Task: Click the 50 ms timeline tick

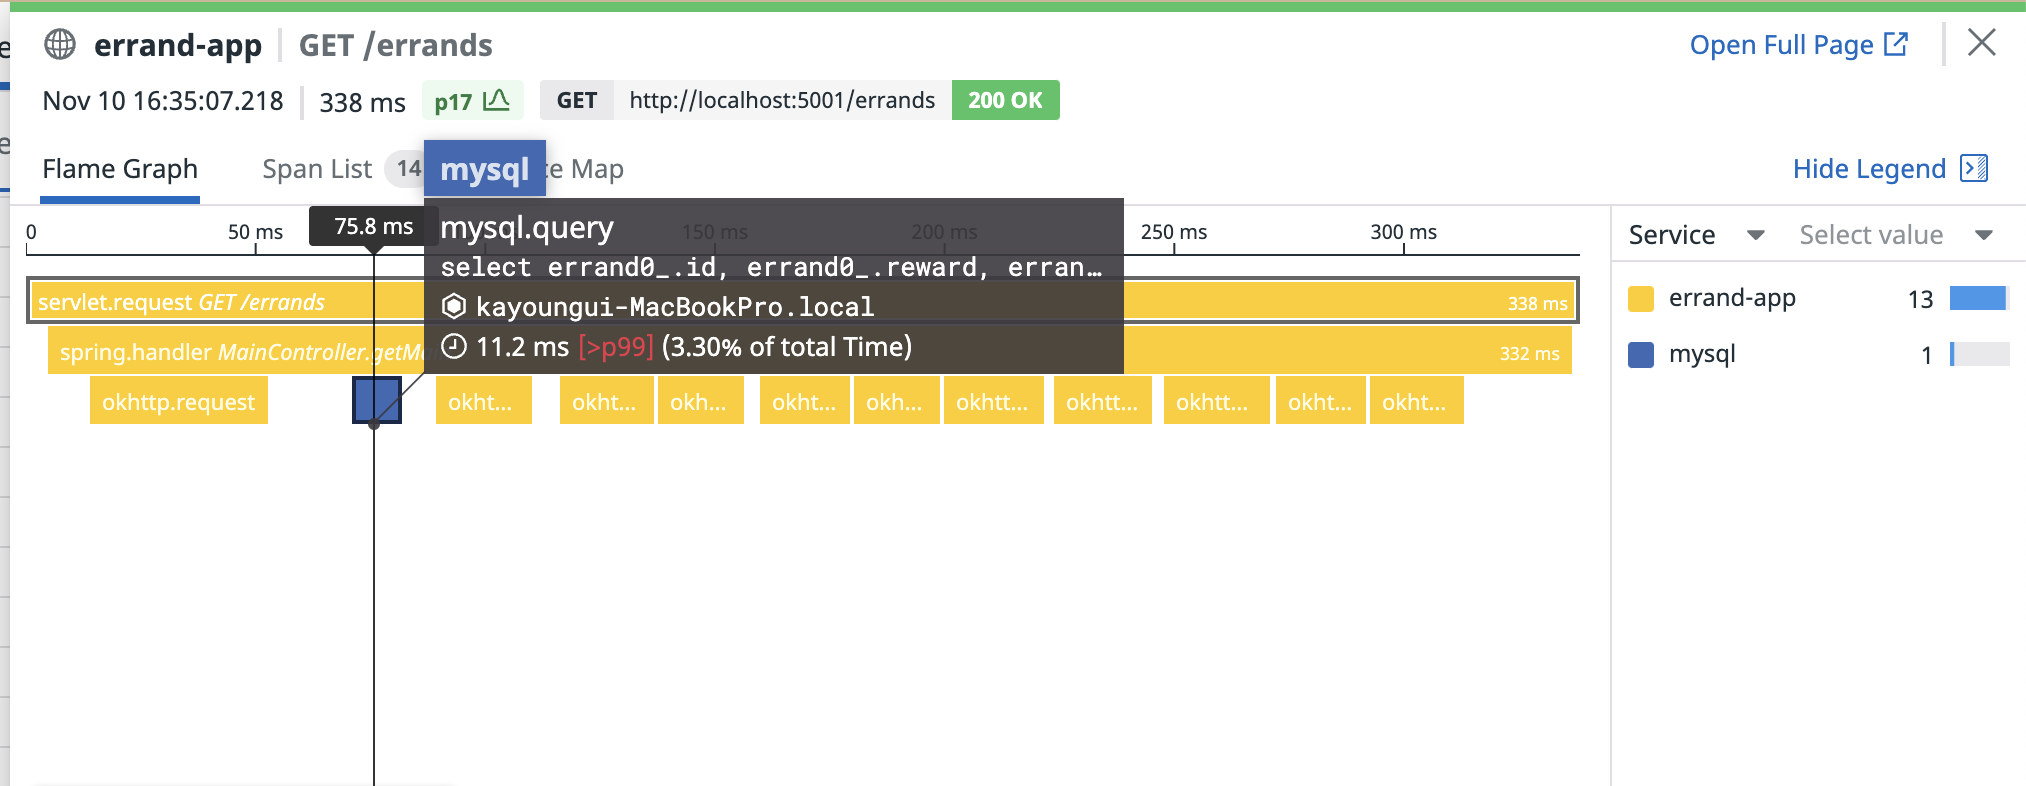Action: [255, 232]
